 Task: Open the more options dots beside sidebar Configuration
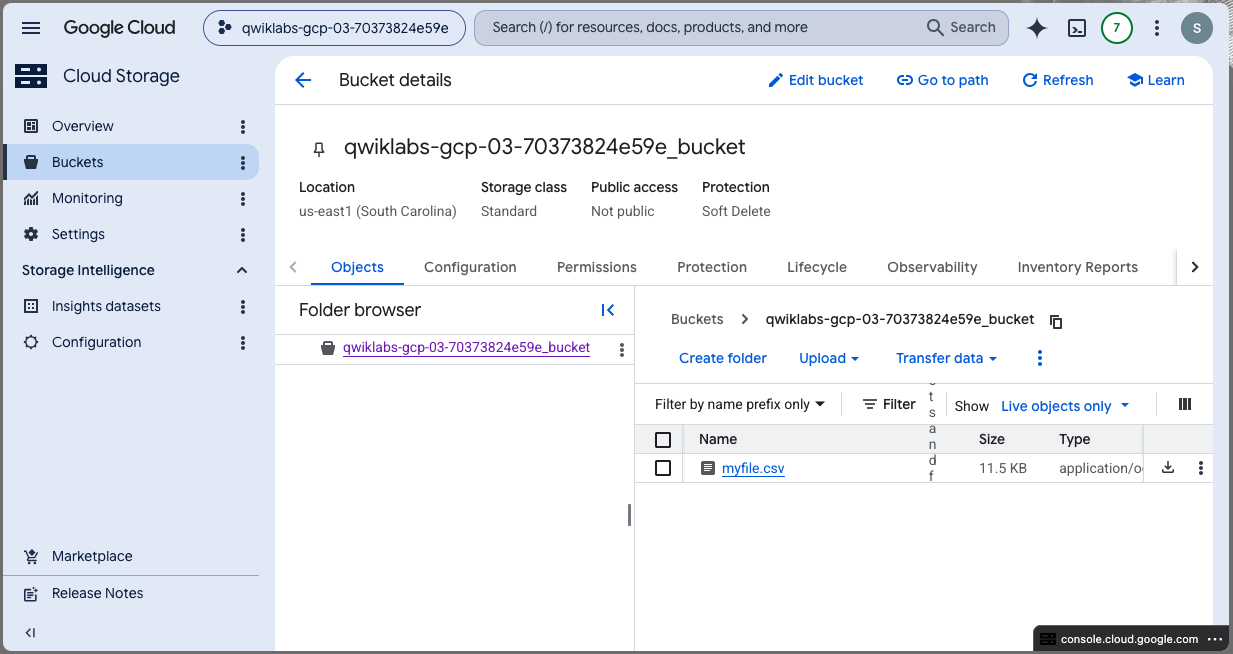pyautogui.click(x=243, y=342)
